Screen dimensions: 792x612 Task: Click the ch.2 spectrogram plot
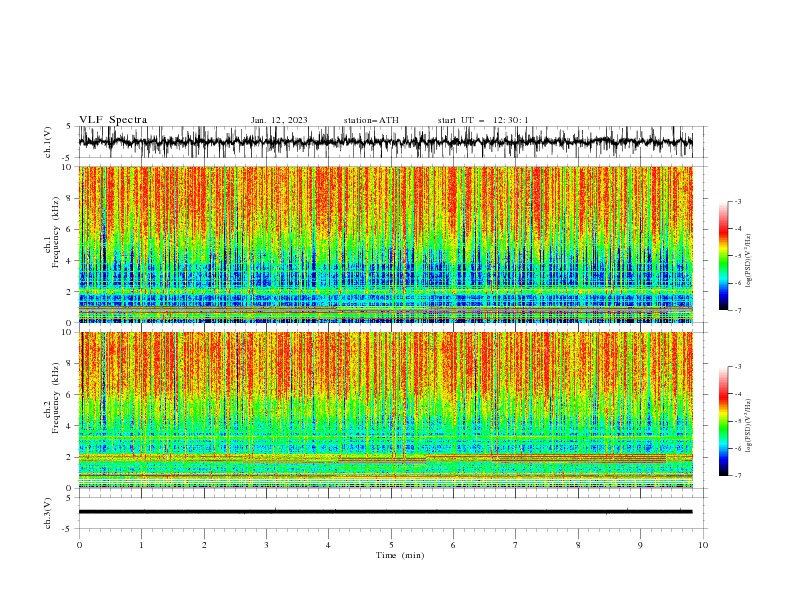click(x=386, y=410)
